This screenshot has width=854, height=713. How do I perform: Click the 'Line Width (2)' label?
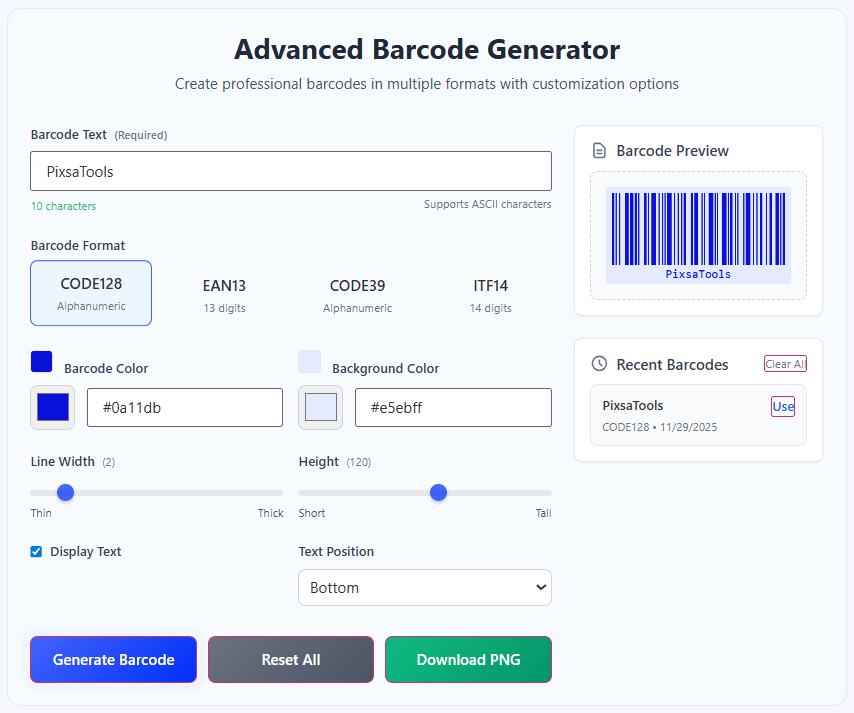(x=73, y=462)
